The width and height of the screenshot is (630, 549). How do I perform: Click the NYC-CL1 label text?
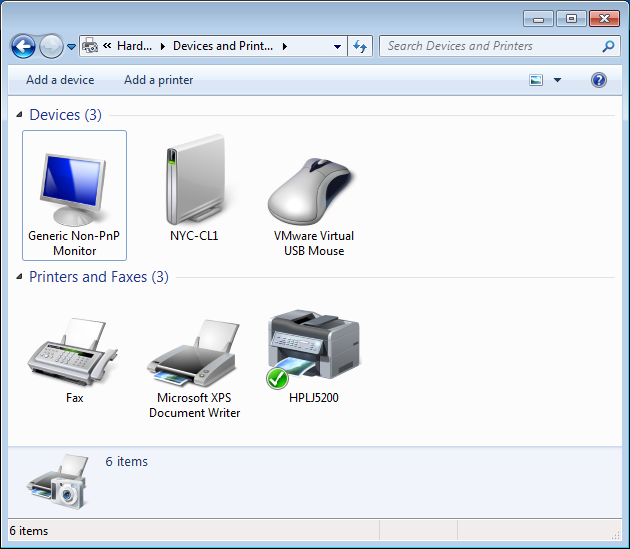click(x=194, y=236)
